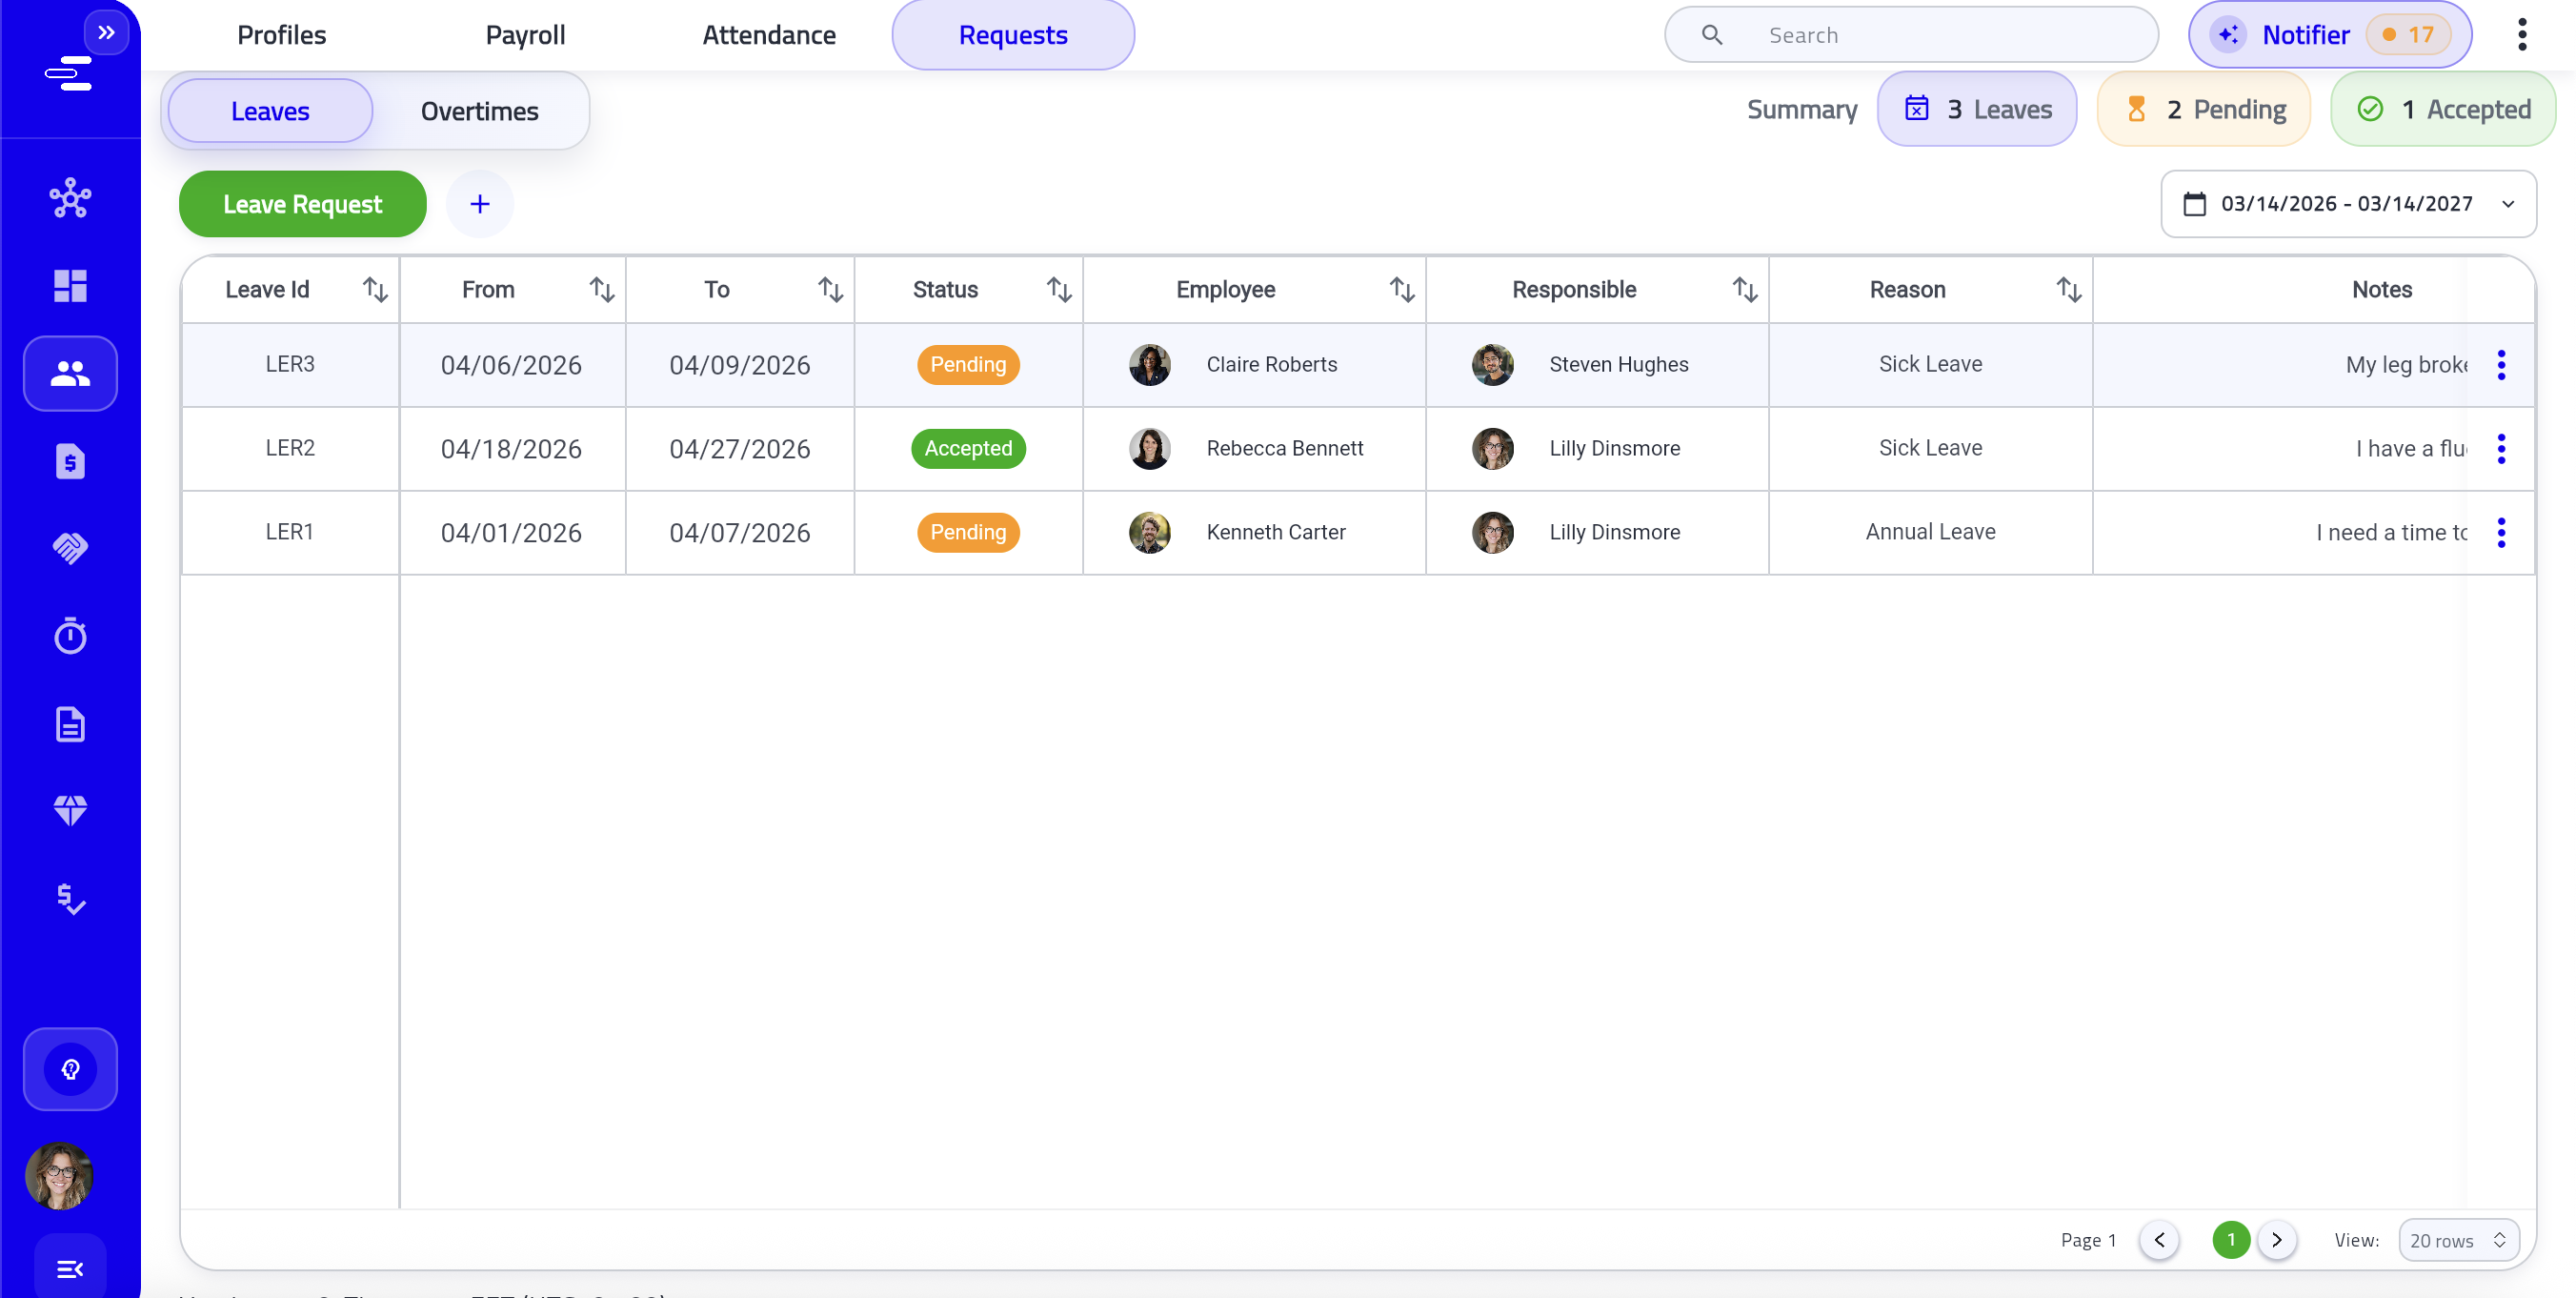The image size is (2576, 1298).
Task: Open the date range dropdown
Action: click(2348, 204)
